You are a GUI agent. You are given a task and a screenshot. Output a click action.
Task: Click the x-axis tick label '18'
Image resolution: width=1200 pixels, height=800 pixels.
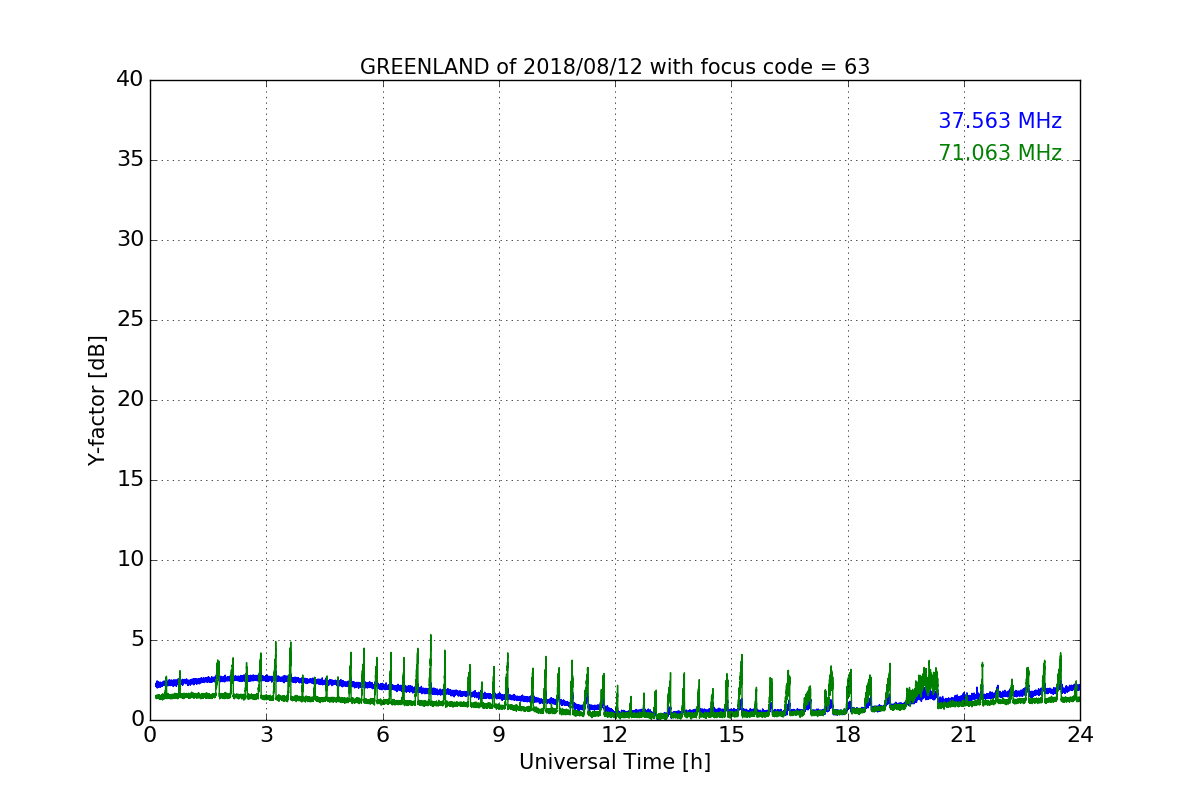point(847,735)
